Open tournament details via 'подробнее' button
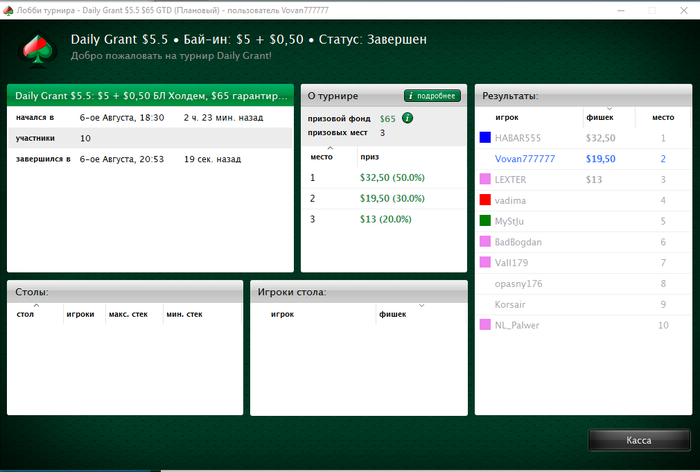 432,96
